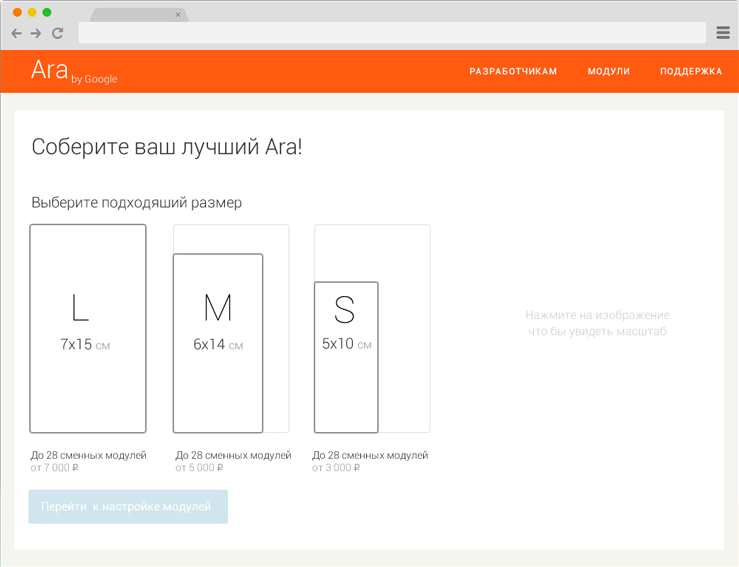Click the Перейти к настройке модулей button

pos(128,507)
